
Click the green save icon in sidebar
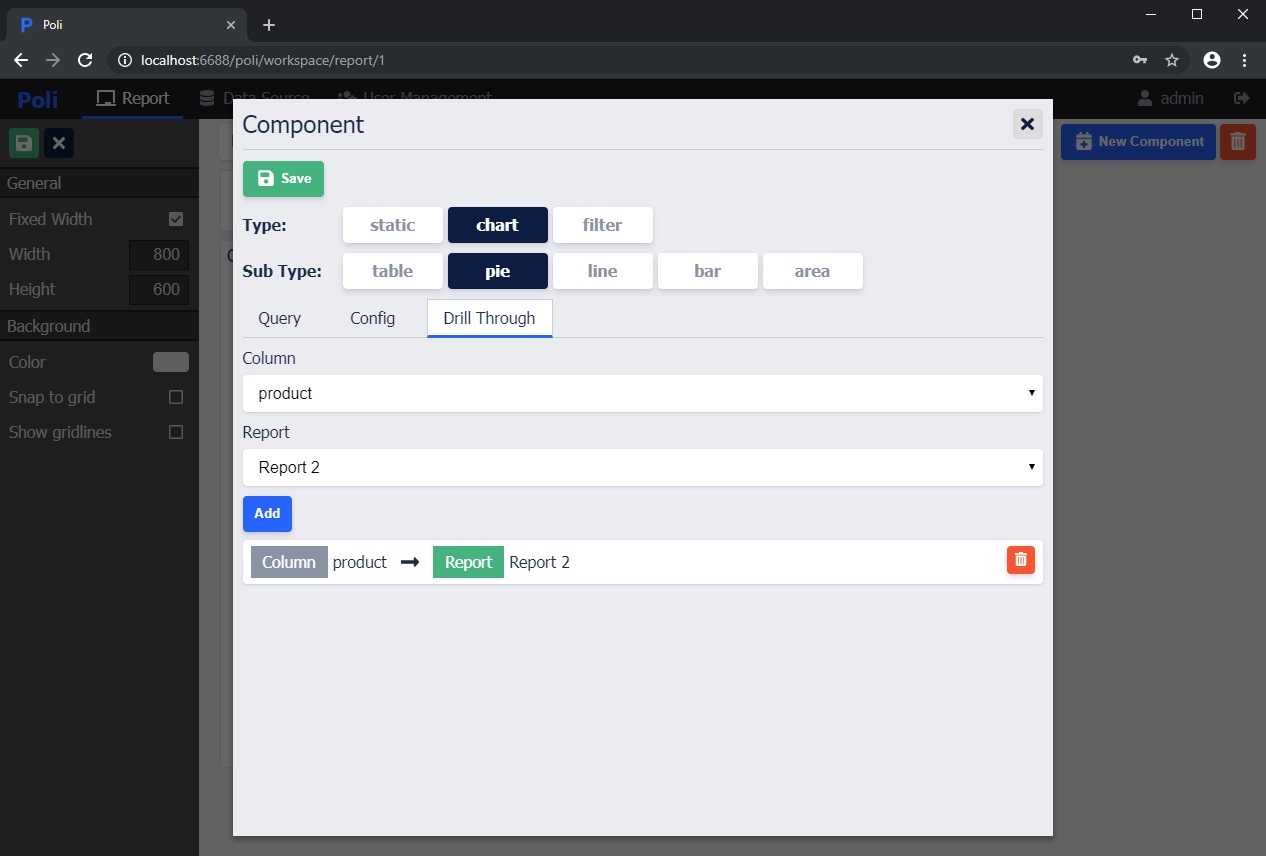[x=24, y=143]
